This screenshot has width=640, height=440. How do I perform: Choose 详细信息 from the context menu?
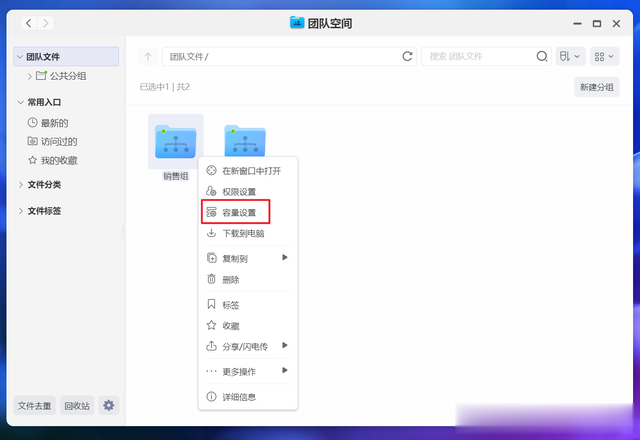(x=248, y=397)
